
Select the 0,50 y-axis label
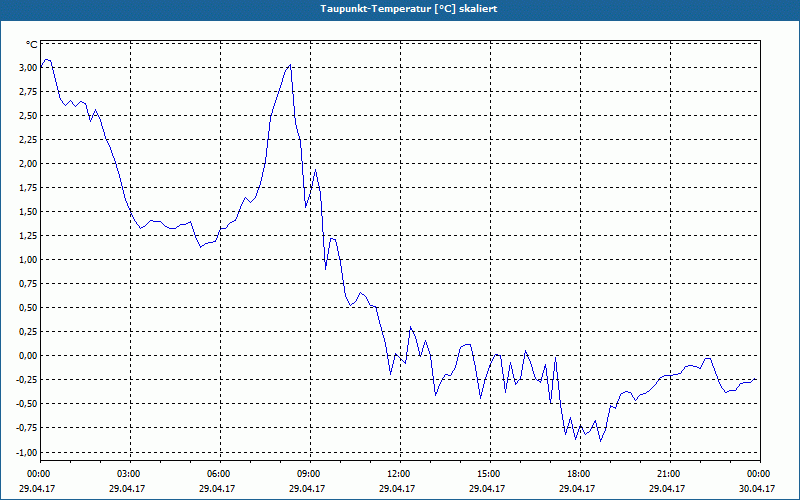[x=28, y=307]
